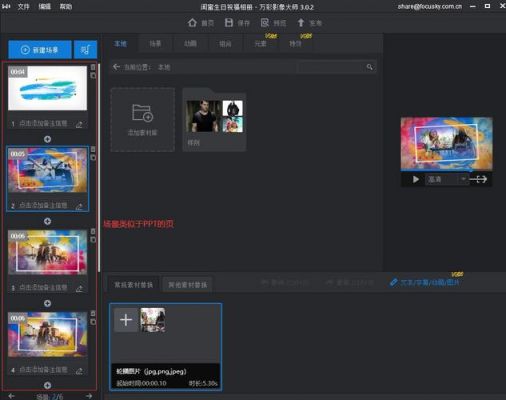Switch to the 场景 tab
Image resolution: width=506 pixels, height=400 pixels.
[x=155, y=44]
